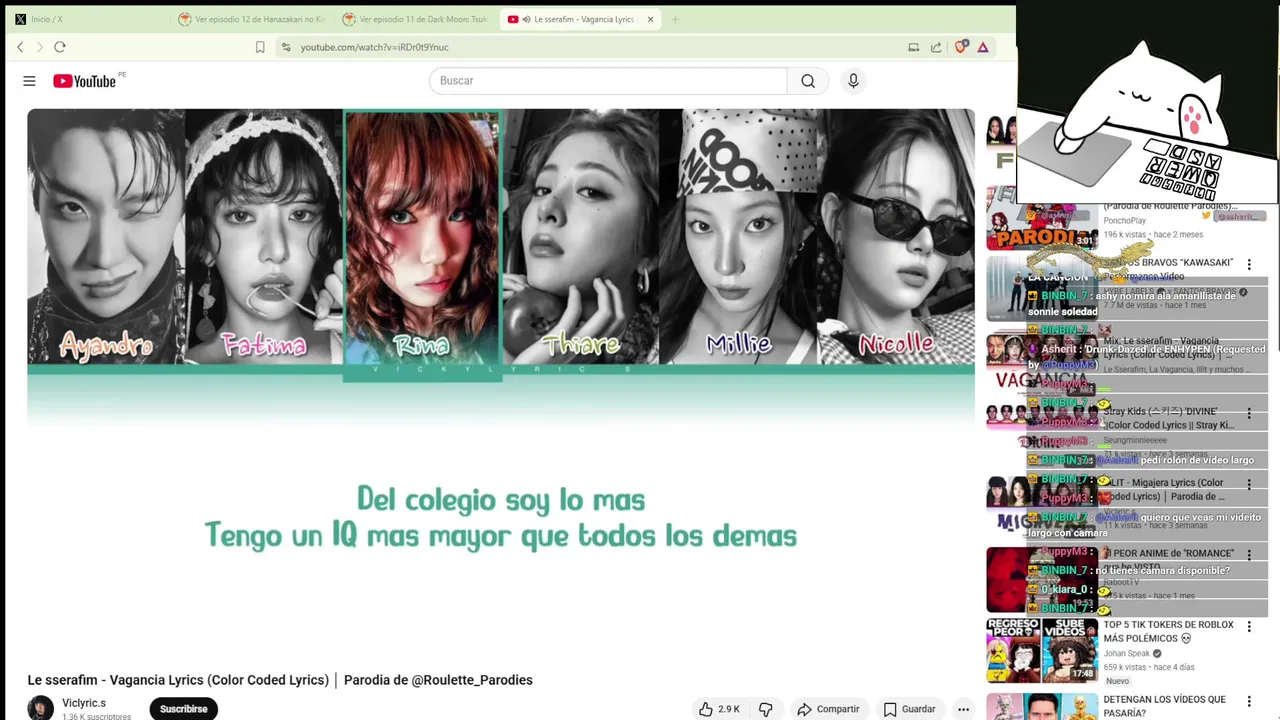The height and width of the screenshot is (720, 1280).
Task: Click the Guardar button
Action: [x=909, y=709]
